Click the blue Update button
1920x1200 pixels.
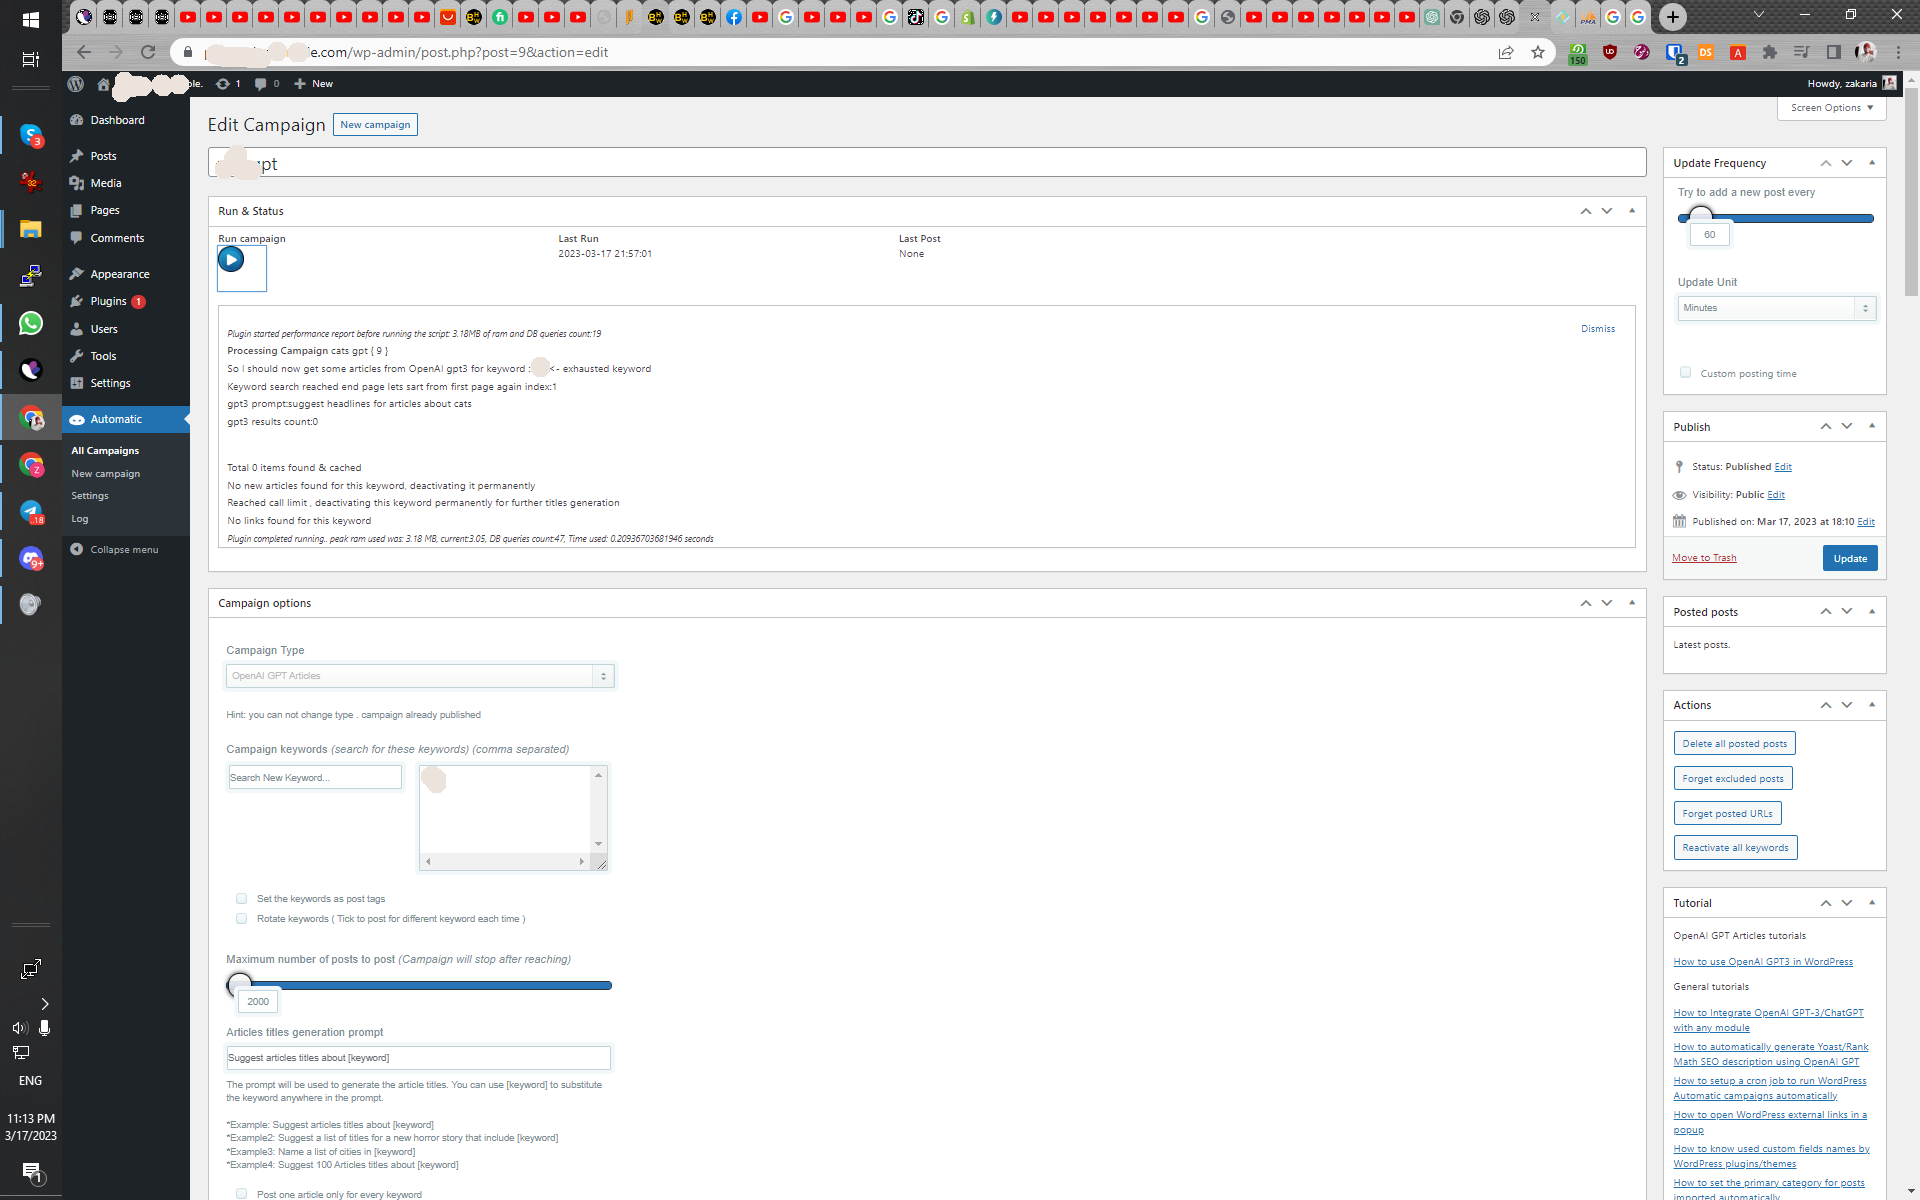[x=1850, y=558]
